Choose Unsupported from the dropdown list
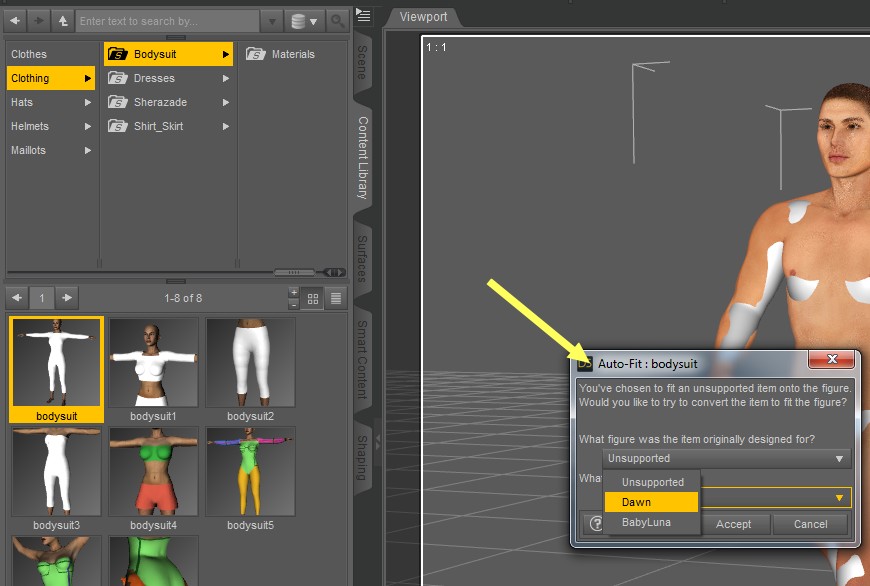Viewport: 870px width, 586px height. tap(652, 482)
